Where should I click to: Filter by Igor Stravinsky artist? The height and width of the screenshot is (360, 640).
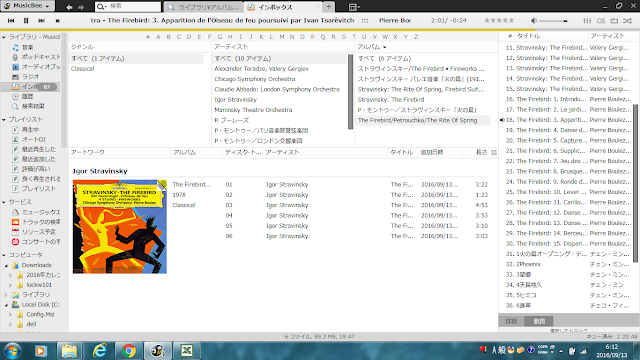236,100
